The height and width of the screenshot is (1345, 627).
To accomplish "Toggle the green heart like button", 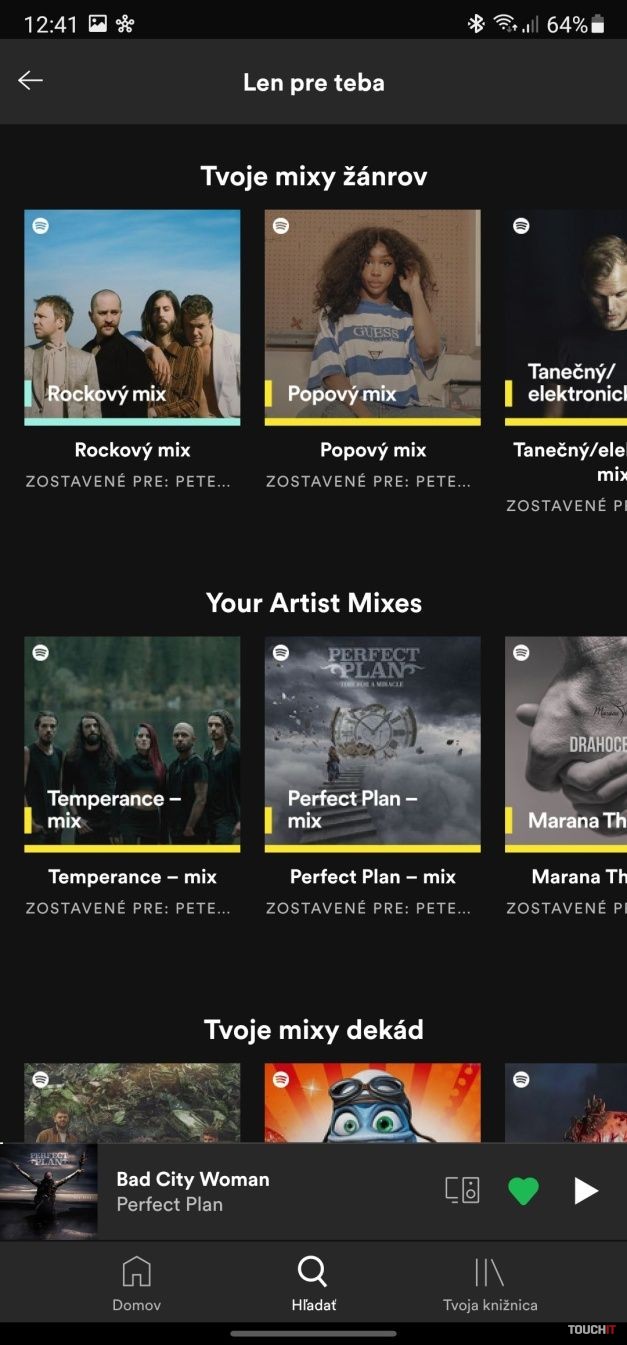I will tap(523, 1190).
